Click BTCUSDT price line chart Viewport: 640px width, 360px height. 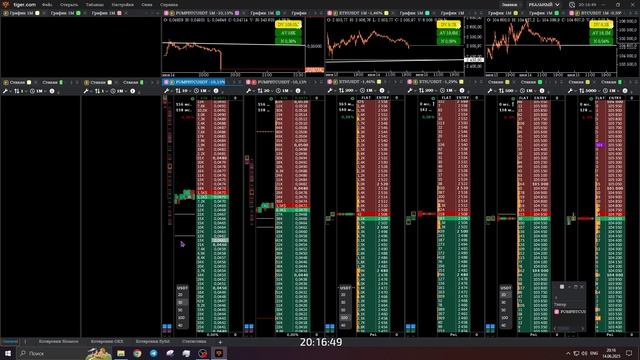click(x=551, y=46)
